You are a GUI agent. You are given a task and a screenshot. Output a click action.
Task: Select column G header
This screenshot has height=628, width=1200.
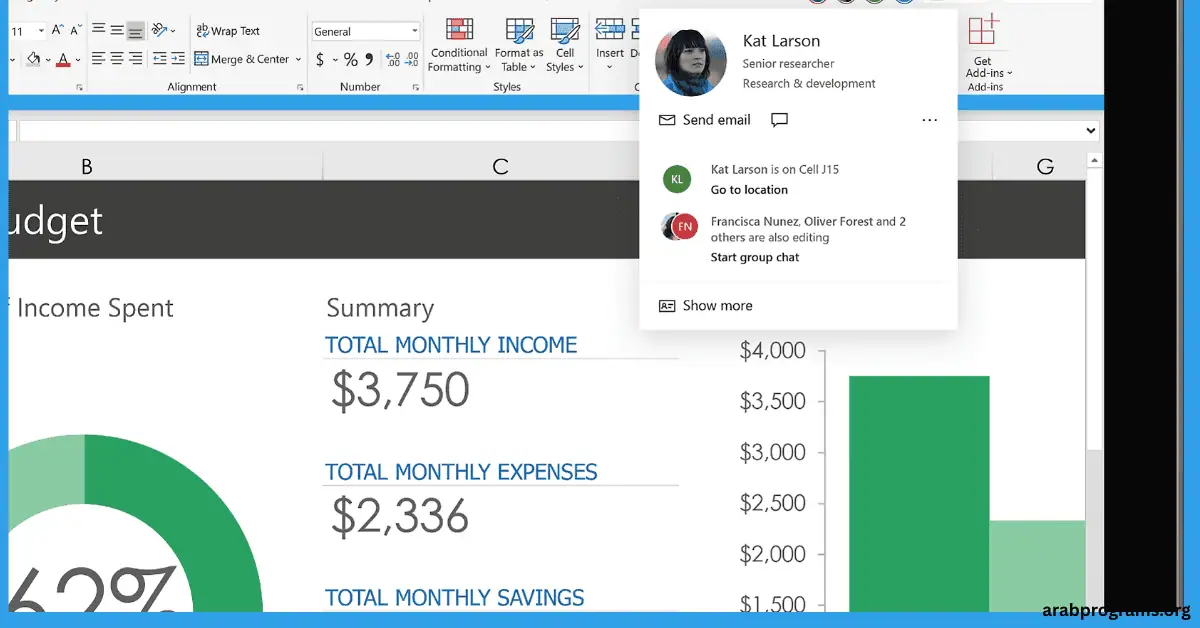click(1045, 166)
